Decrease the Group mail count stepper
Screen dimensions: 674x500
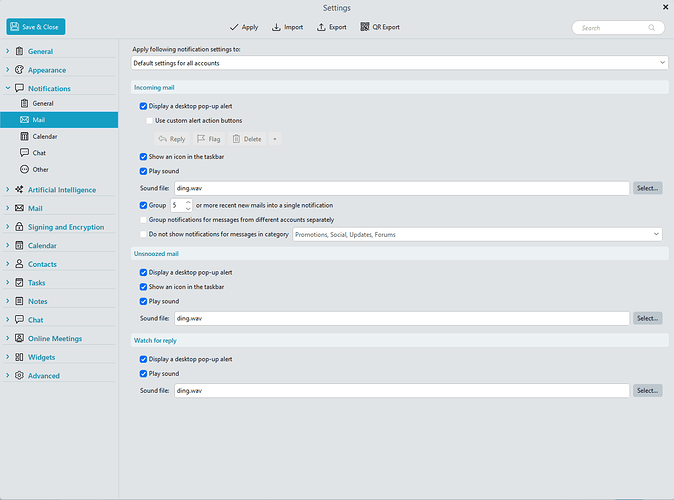tap(188, 209)
